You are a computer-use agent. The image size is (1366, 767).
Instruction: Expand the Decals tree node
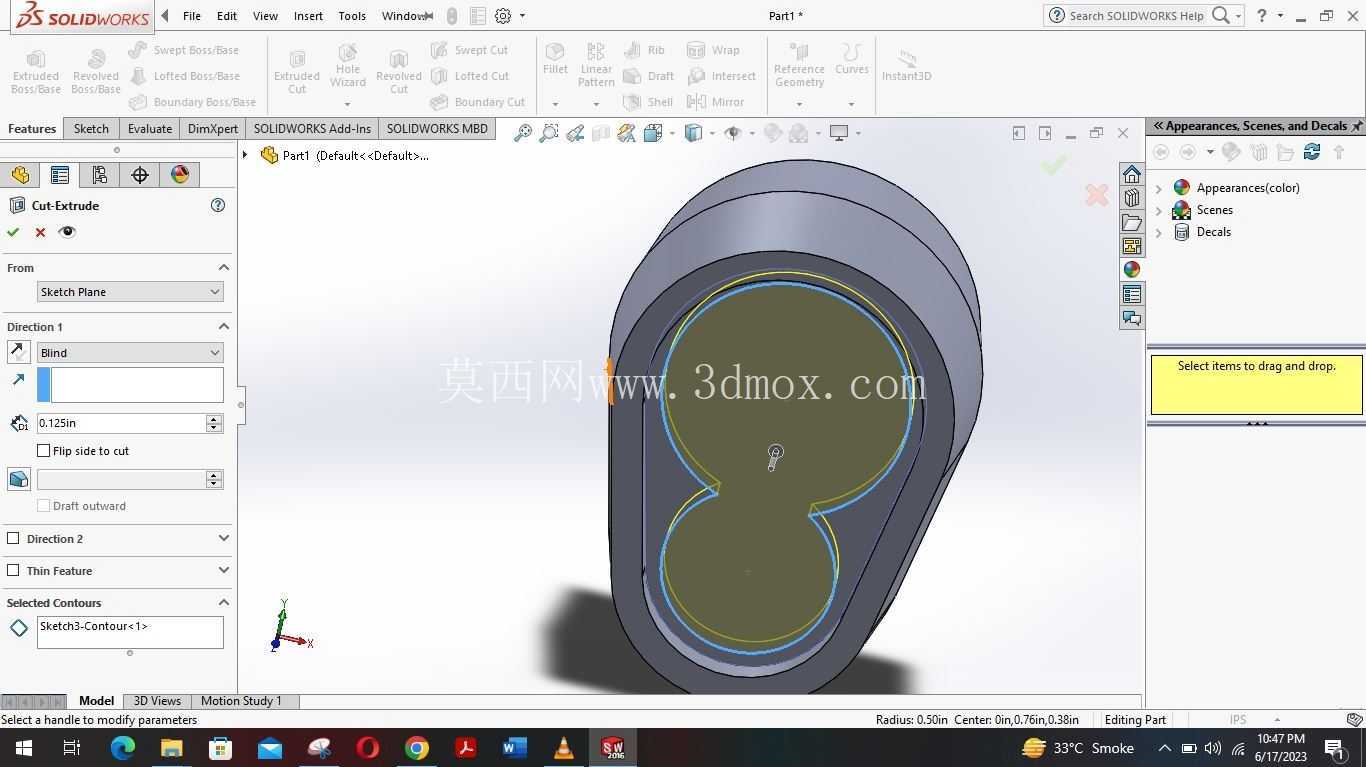click(1159, 232)
